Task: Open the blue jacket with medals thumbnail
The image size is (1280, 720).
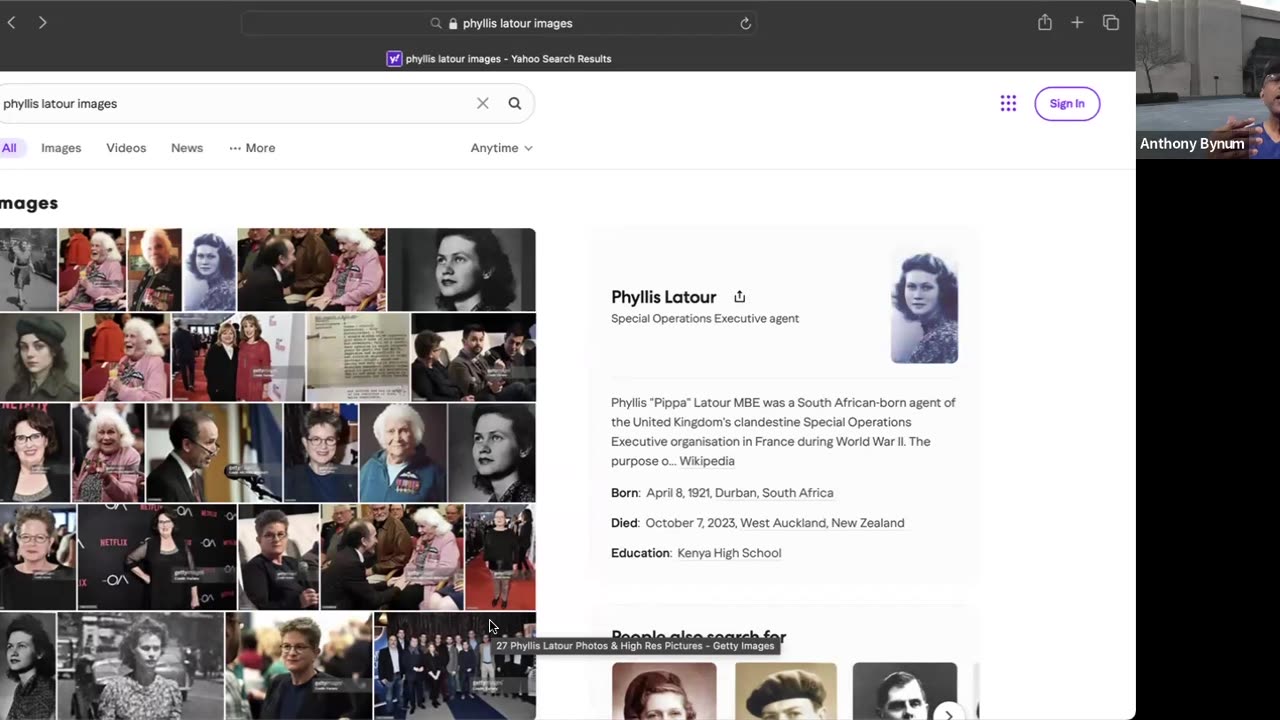Action: click(x=403, y=453)
